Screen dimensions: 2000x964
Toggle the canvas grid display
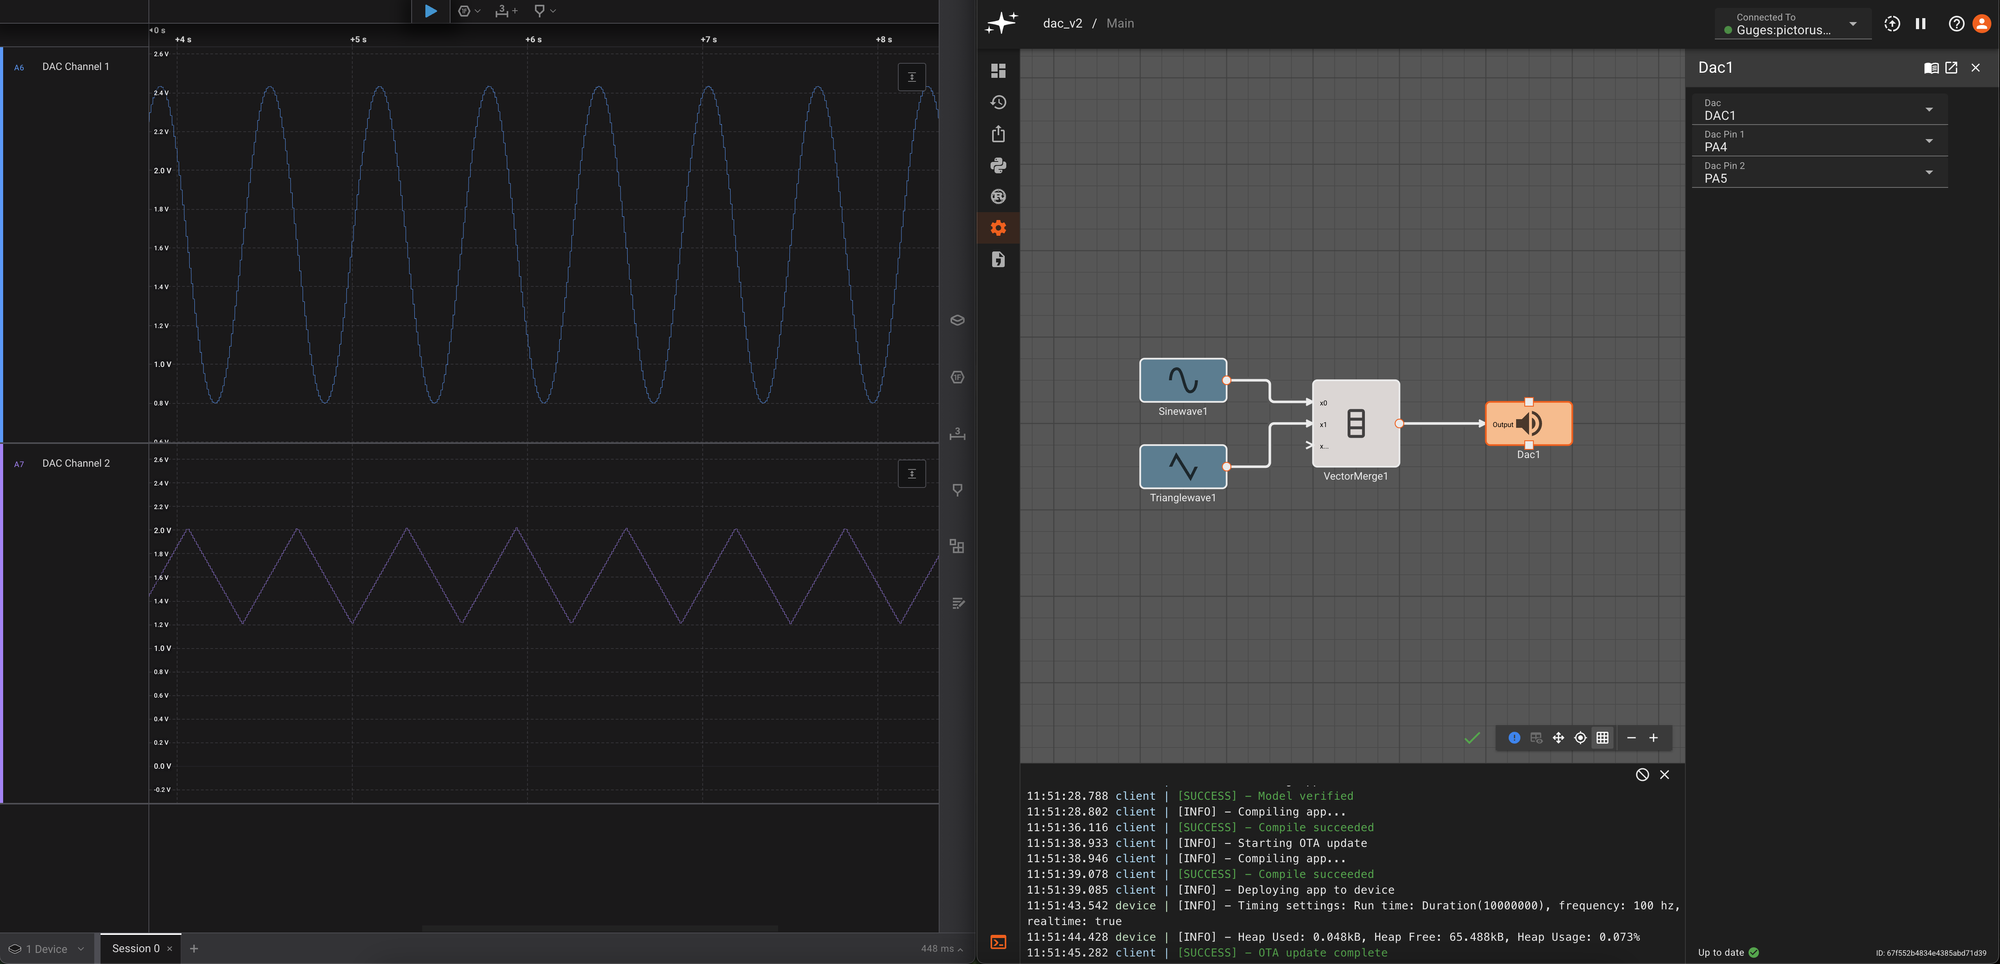point(1602,738)
